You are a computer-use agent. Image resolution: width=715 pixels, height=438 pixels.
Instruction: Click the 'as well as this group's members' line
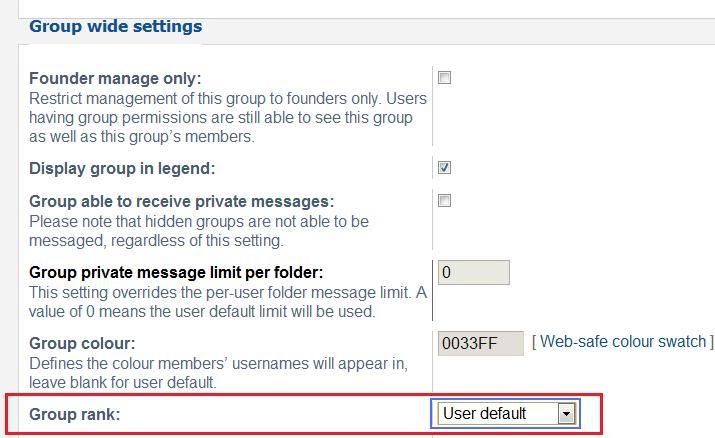(x=142, y=136)
